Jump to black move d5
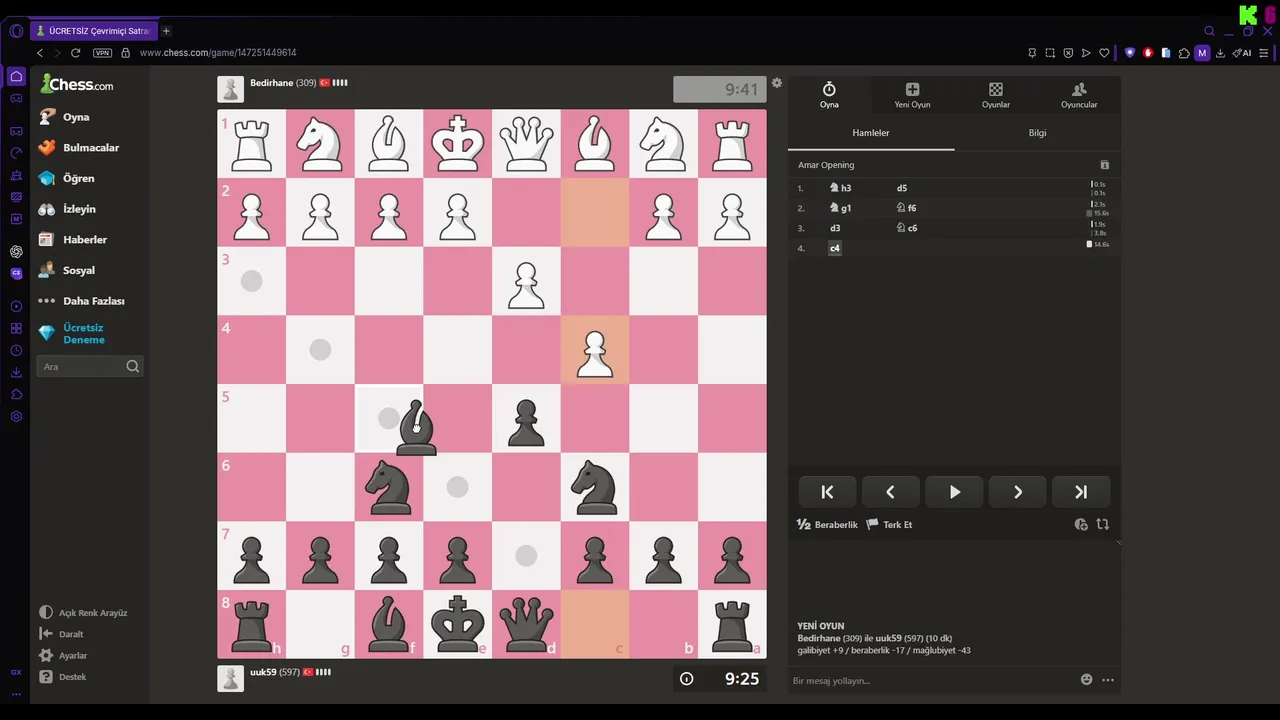The height and width of the screenshot is (720, 1280). pyautogui.click(x=902, y=188)
